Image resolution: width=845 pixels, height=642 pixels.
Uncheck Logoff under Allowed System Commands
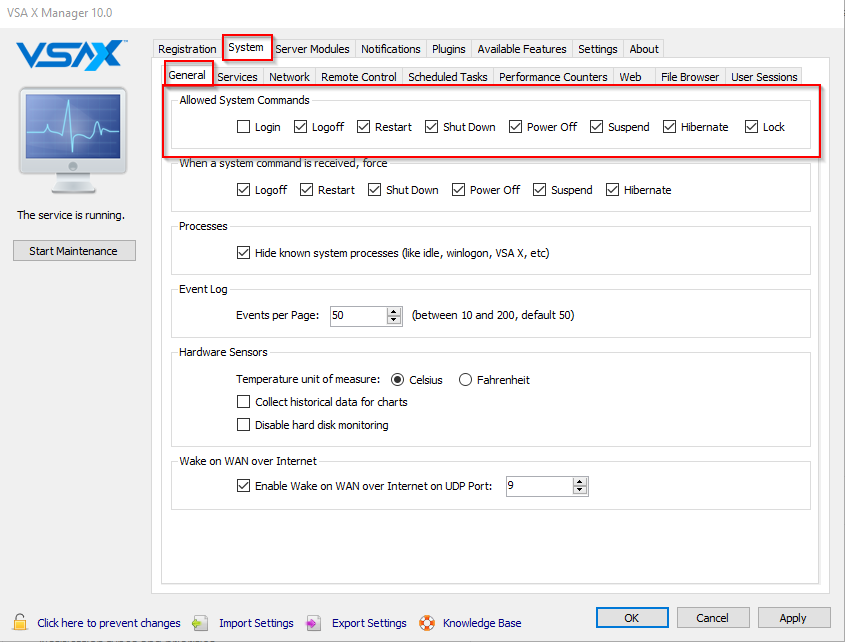point(301,127)
